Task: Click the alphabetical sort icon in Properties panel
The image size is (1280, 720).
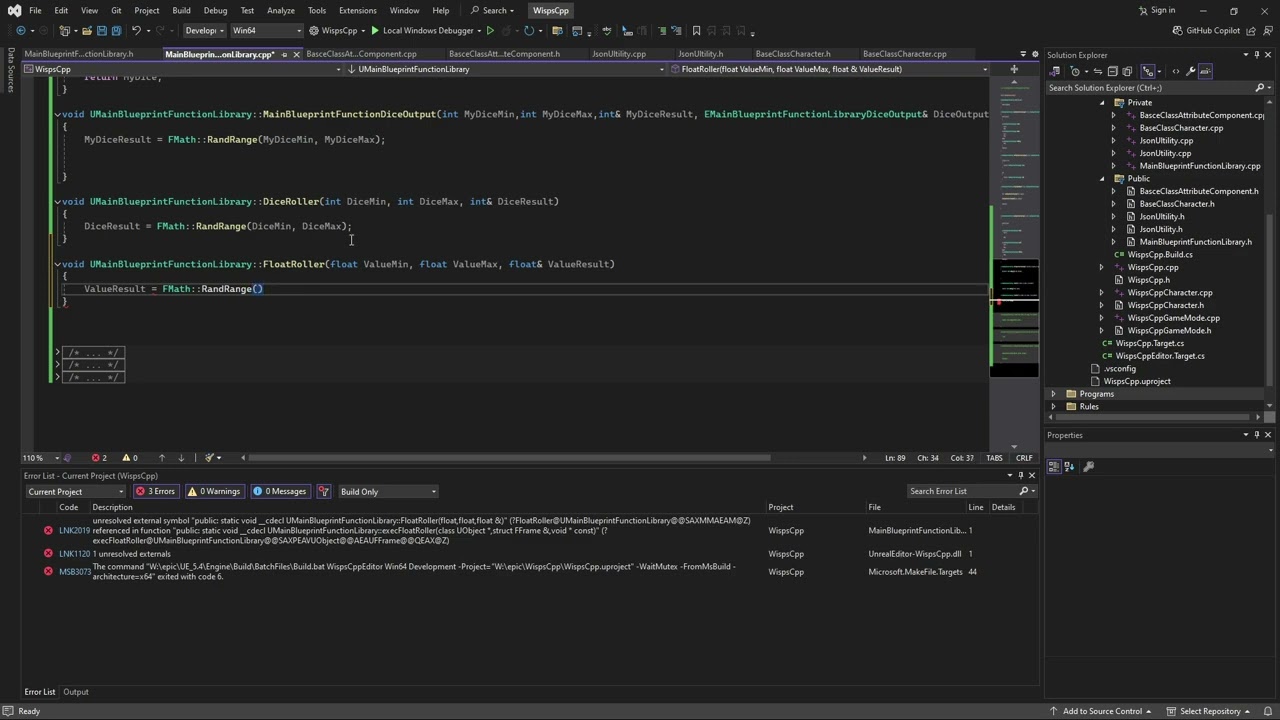Action: 1069,466
